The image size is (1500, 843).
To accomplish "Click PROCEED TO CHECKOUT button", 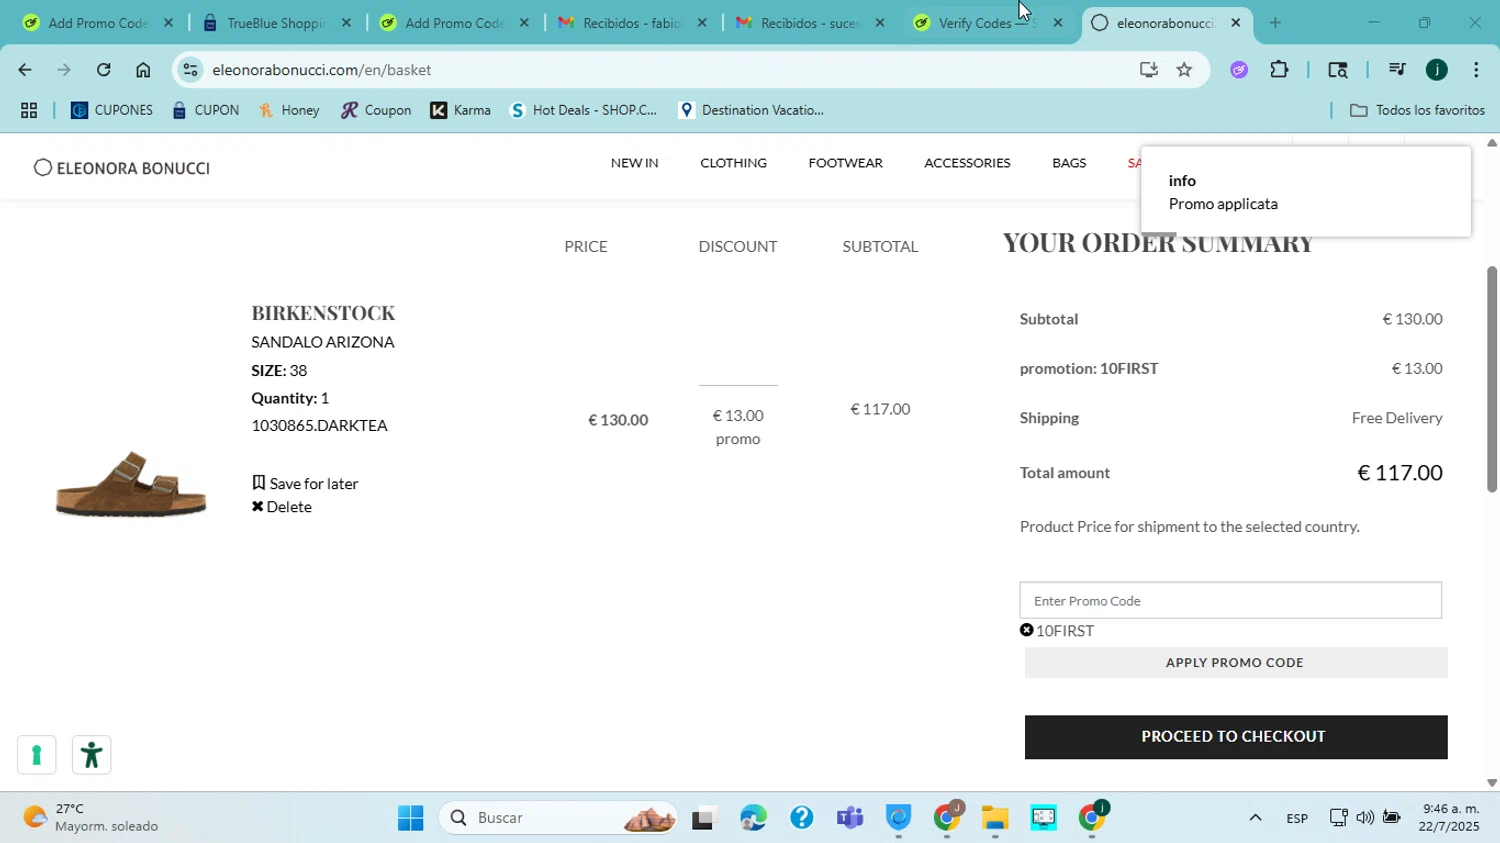I will (x=1235, y=737).
